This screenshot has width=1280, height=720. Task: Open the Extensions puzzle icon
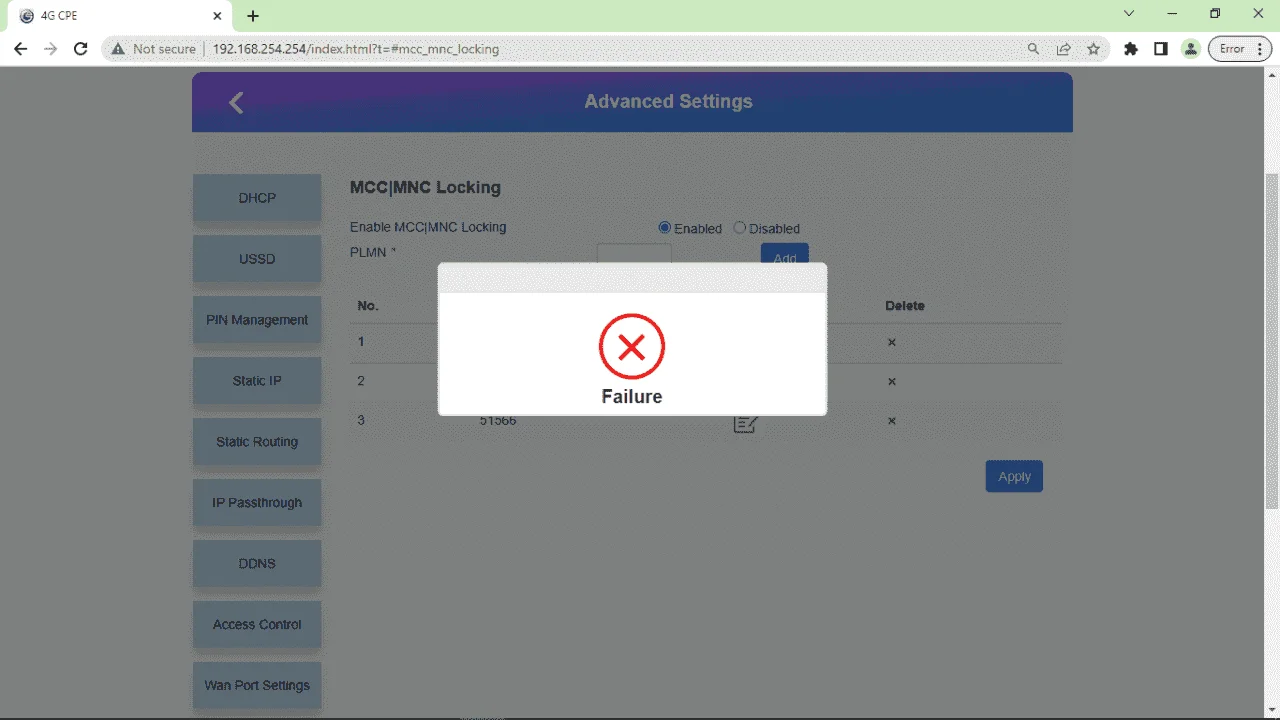click(x=1131, y=48)
